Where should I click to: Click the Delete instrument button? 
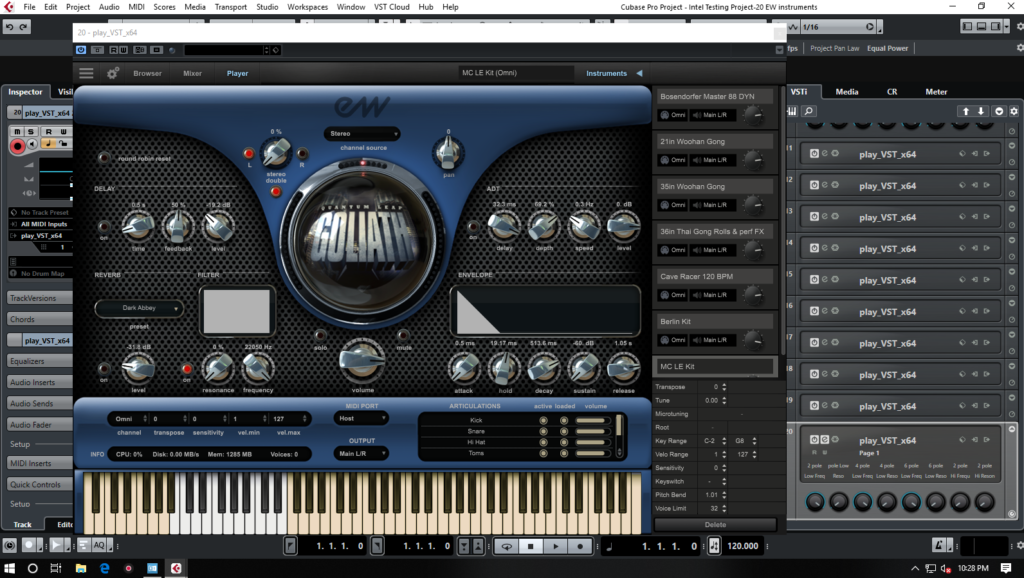(715, 524)
